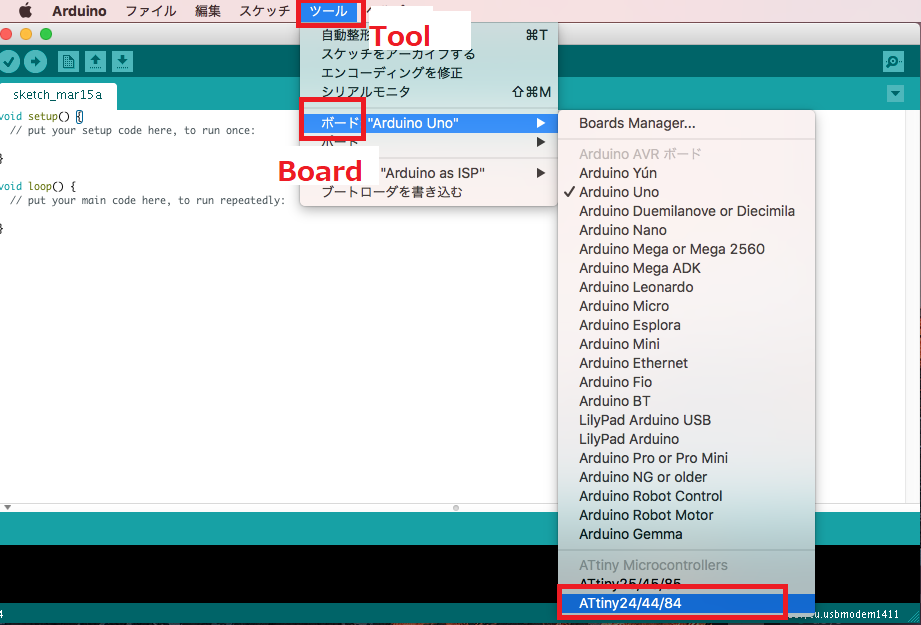921x625 pixels.
Task: Click the Upload arrow icon
Action: point(35,61)
